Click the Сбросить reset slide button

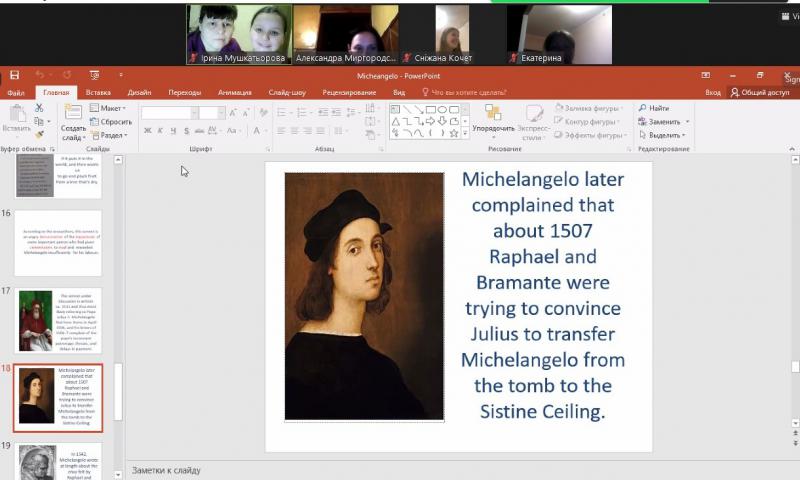(x=111, y=121)
